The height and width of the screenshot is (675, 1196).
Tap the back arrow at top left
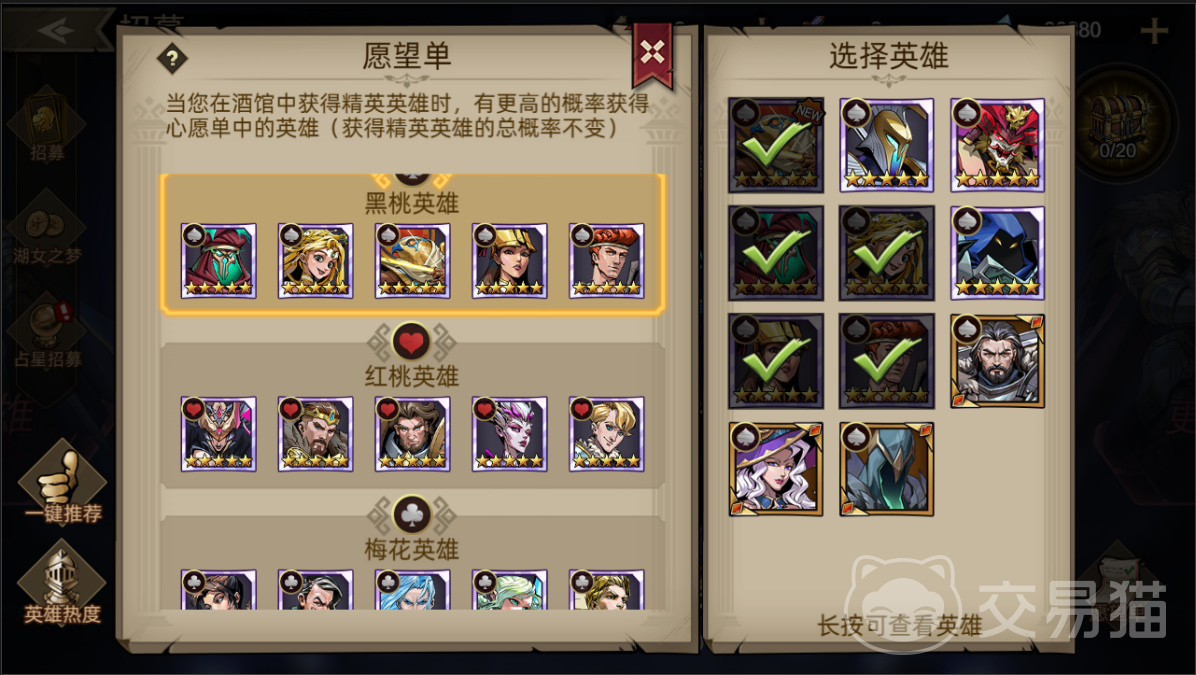pyautogui.click(x=56, y=30)
